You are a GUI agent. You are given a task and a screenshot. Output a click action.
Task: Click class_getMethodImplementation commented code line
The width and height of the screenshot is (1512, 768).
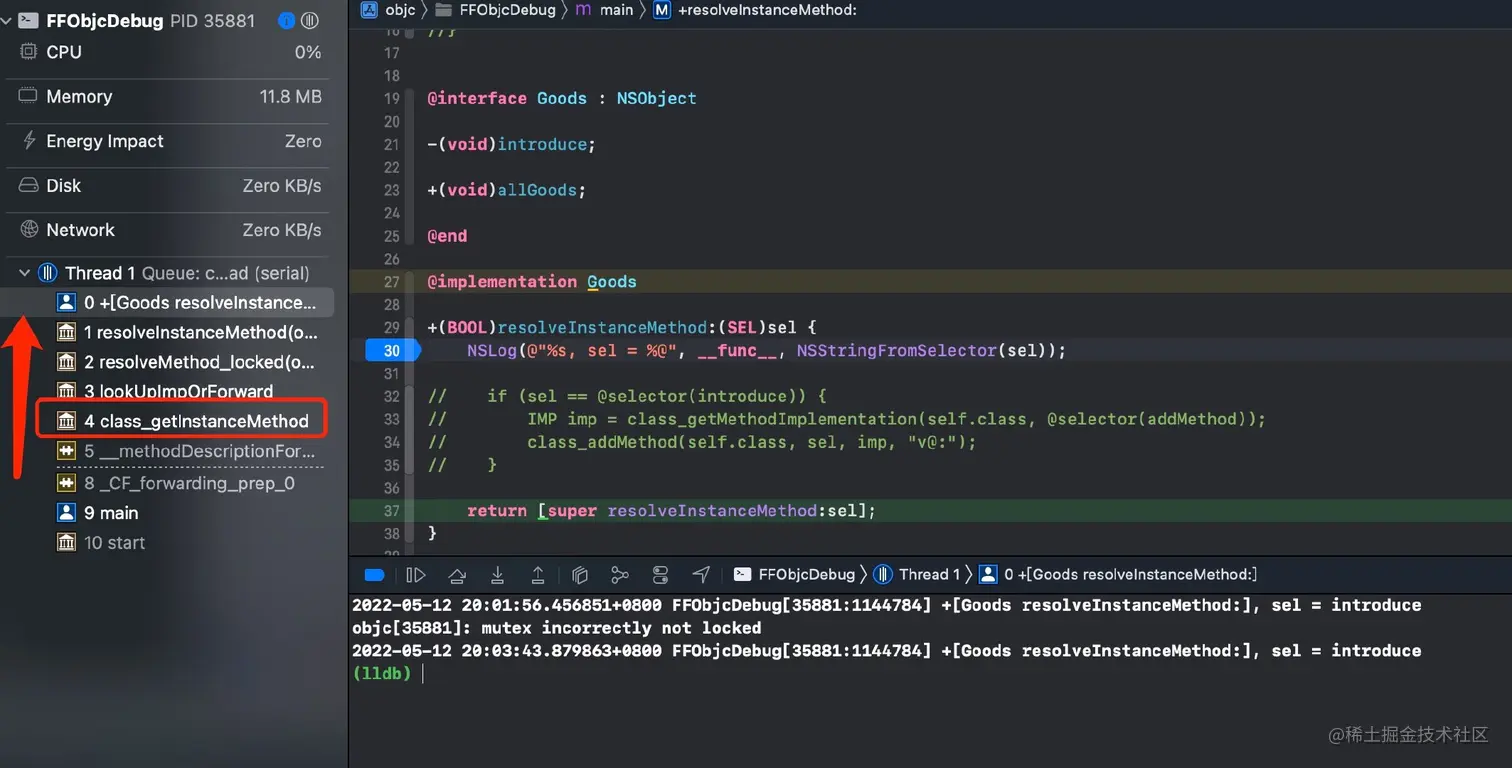coord(846,419)
